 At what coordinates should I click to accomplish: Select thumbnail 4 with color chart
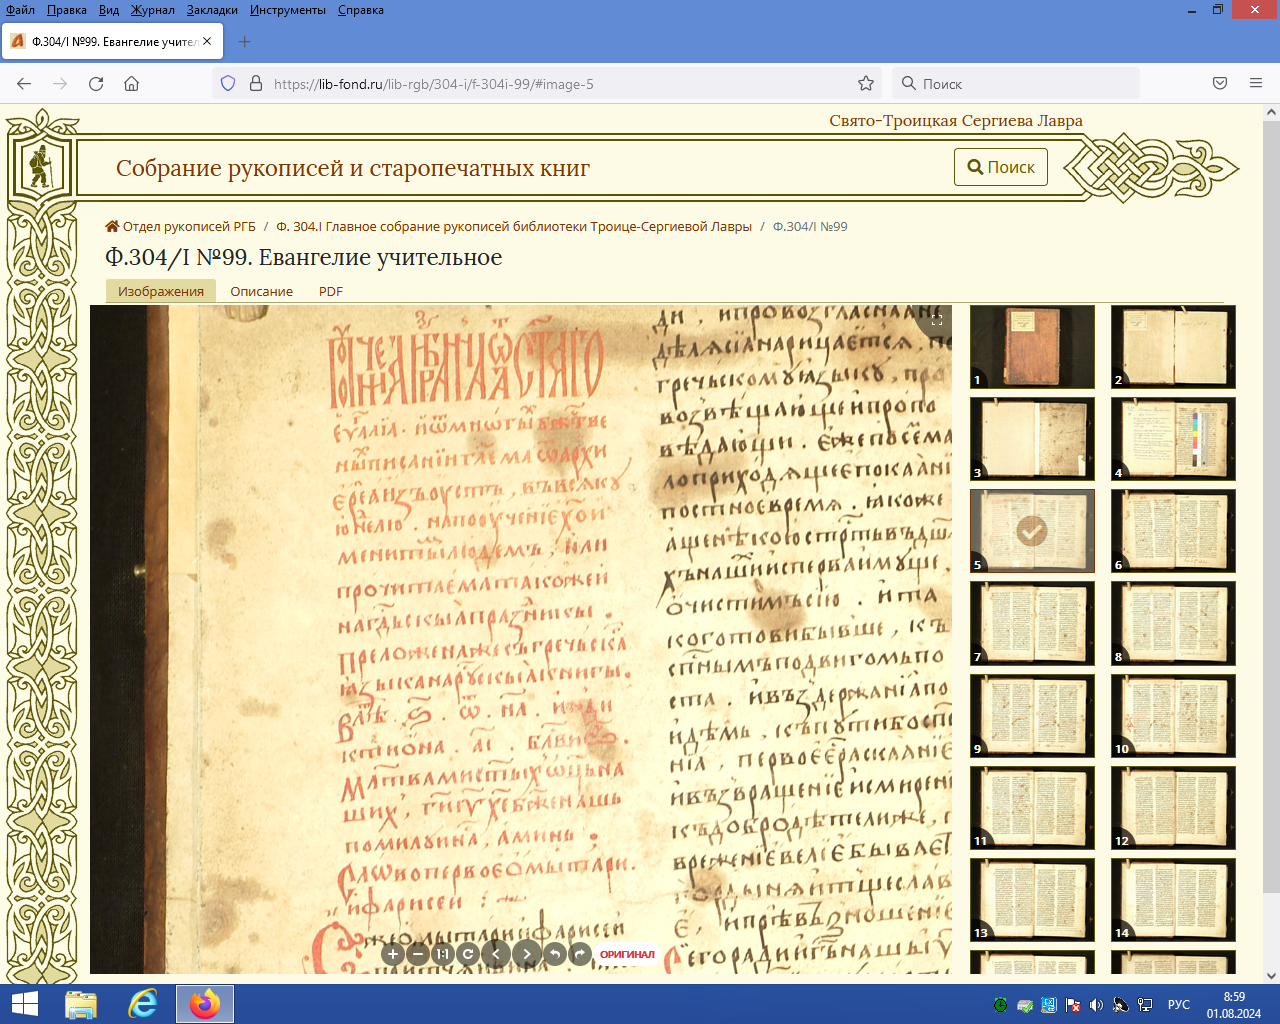[1173, 439]
